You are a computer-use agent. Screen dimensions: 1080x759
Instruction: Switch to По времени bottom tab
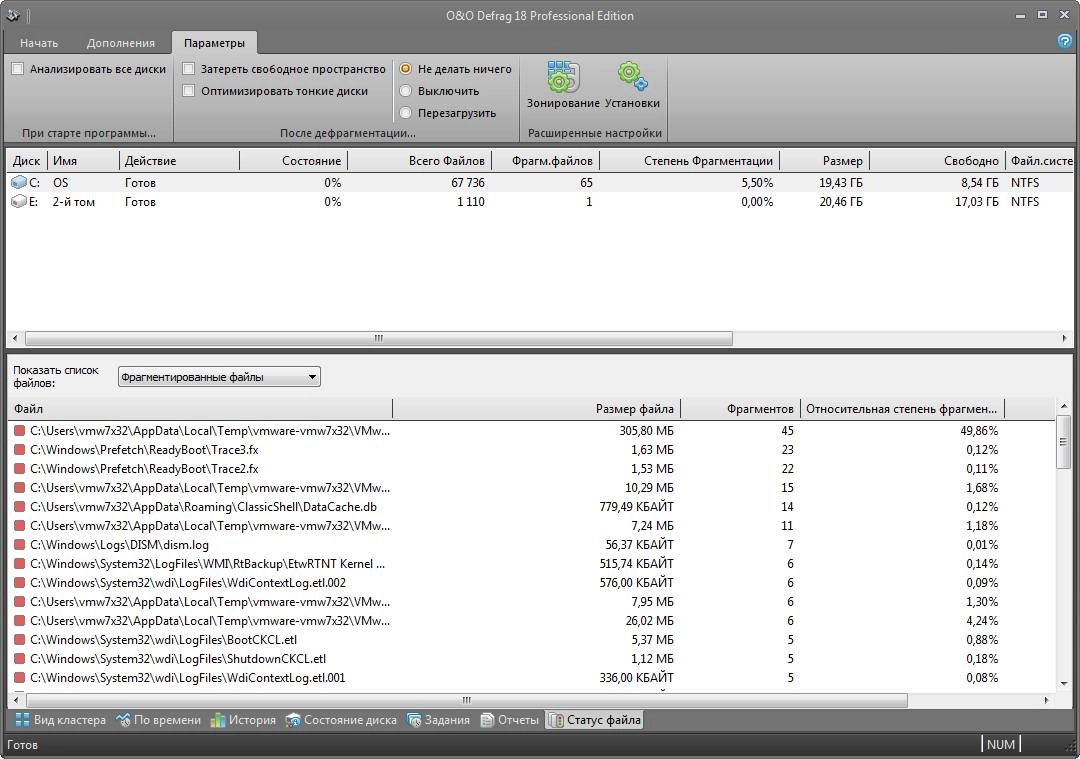(x=159, y=720)
